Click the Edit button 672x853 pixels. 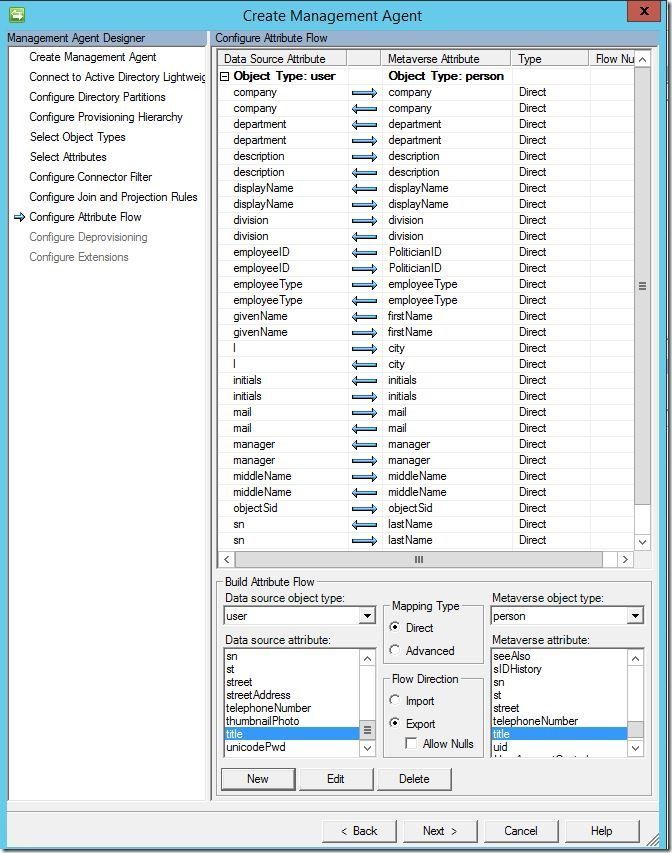tap(336, 778)
